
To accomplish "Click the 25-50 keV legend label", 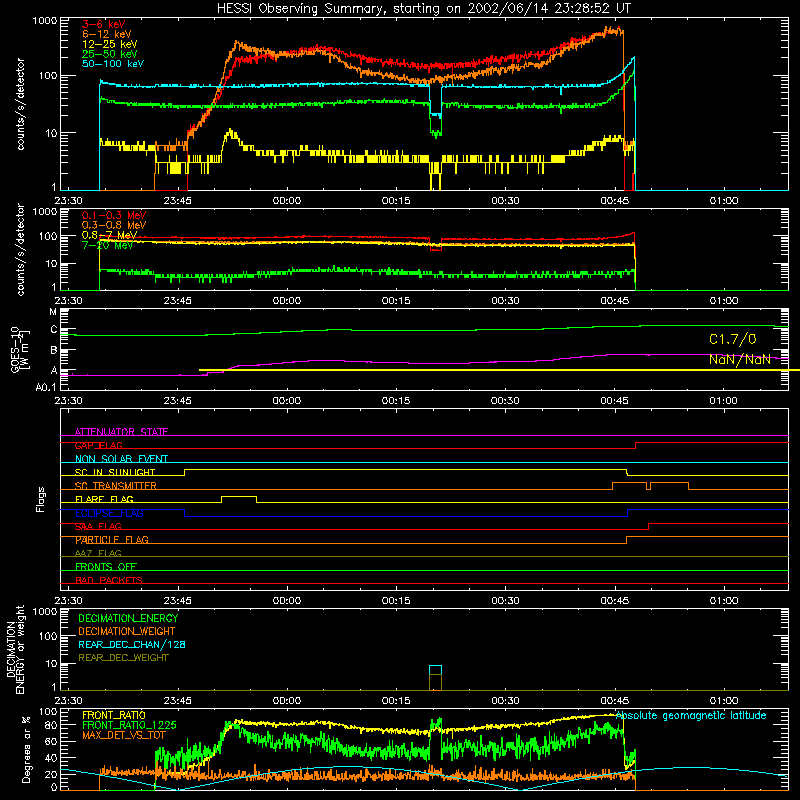I will pyautogui.click(x=110, y=54).
